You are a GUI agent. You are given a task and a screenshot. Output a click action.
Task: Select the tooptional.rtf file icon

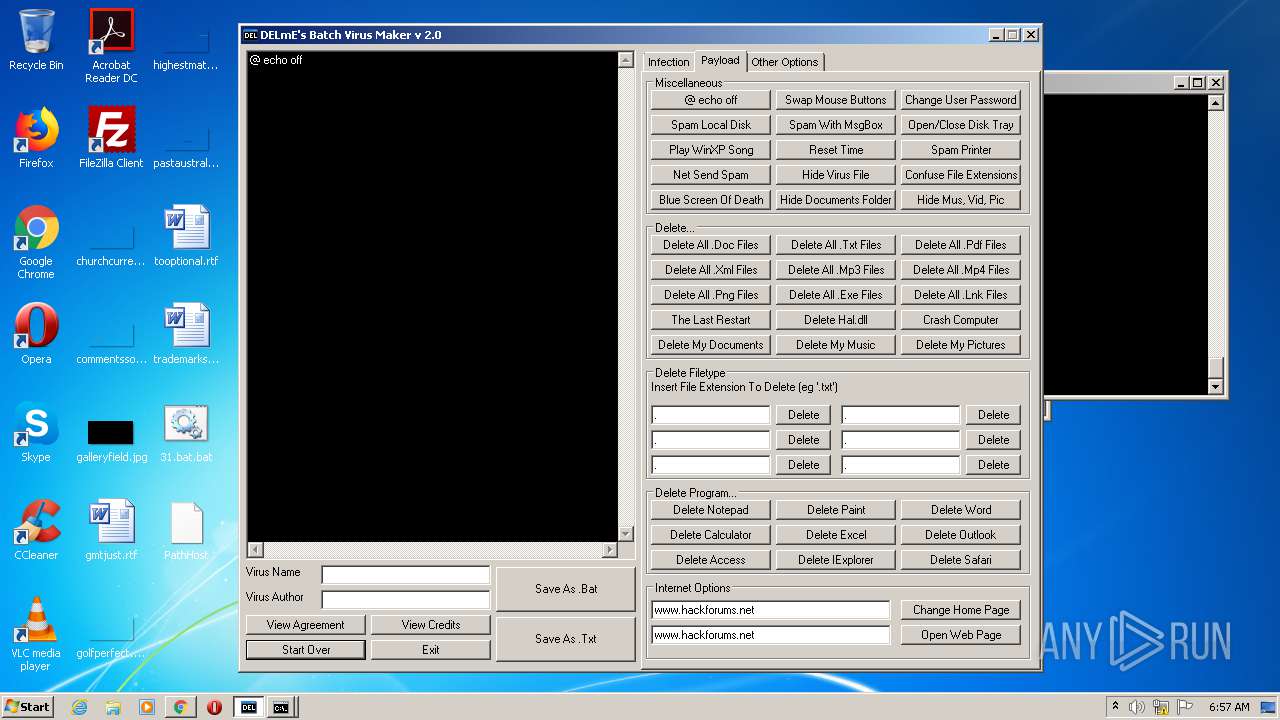pyautogui.click(x=186, y=236)
